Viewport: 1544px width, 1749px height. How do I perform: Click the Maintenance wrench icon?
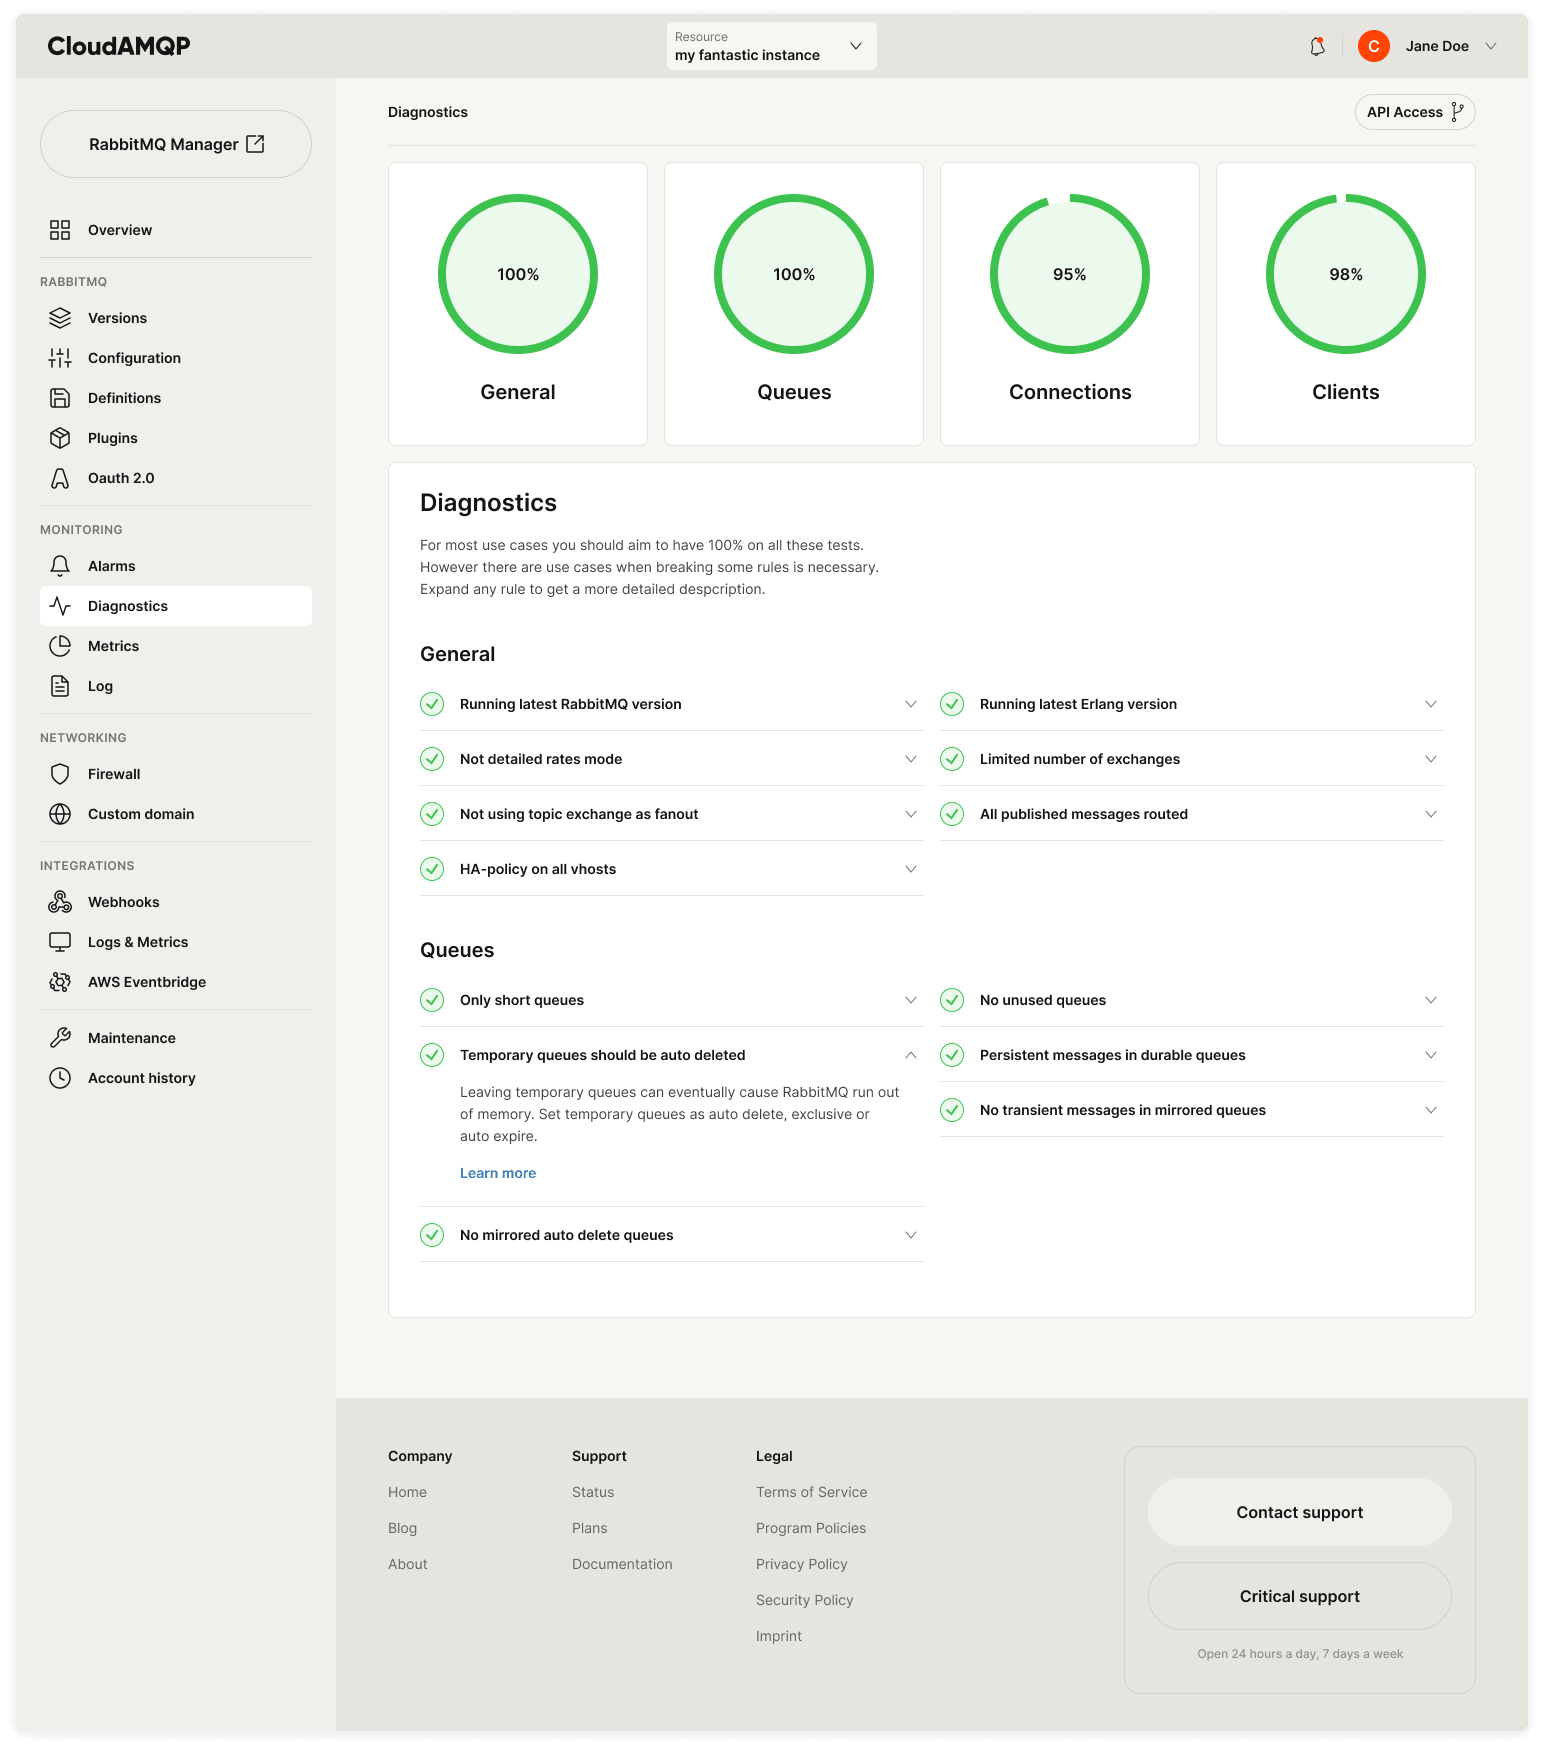click(60, 1038)
